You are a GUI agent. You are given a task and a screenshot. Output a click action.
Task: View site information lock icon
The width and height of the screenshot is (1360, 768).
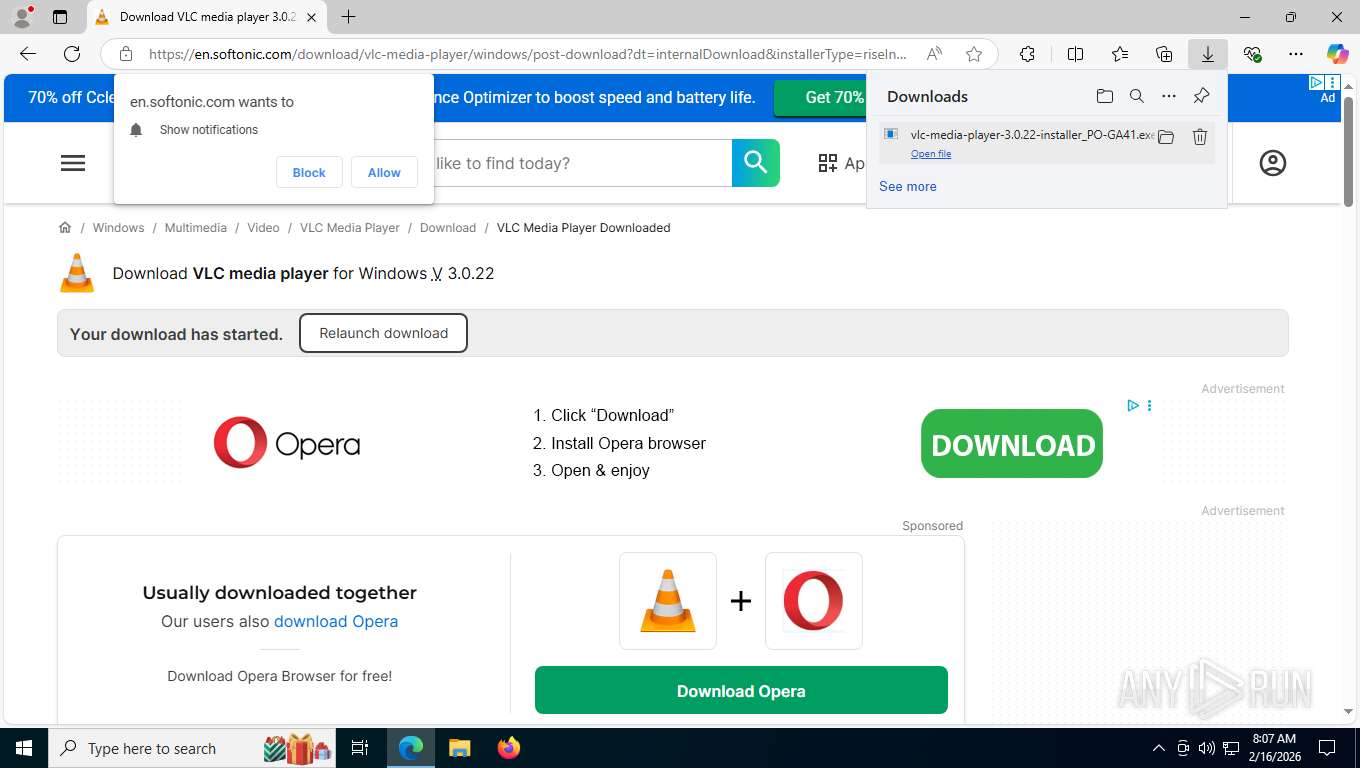click(x=126, y=54)
